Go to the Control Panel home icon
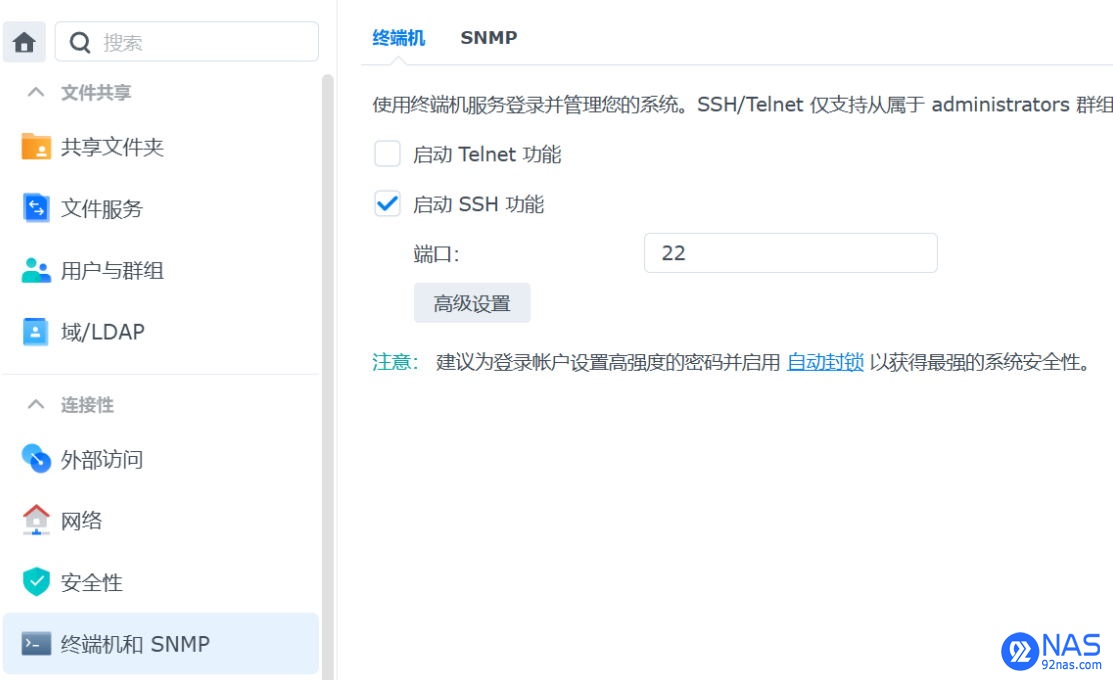 24,42
